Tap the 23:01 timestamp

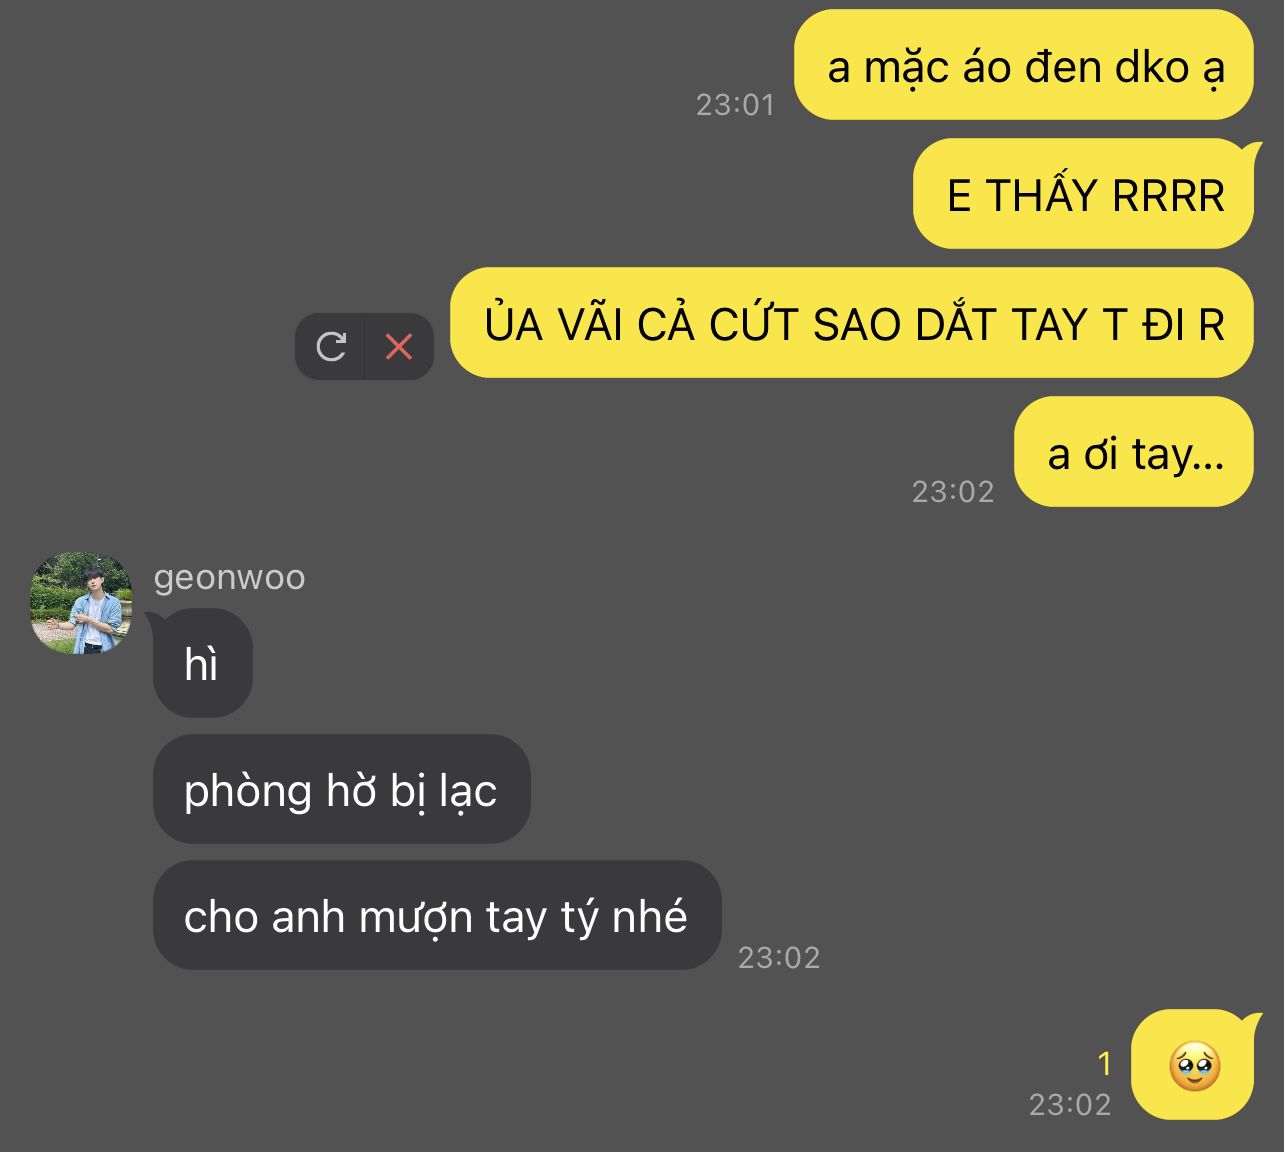(x=735, y=105)
